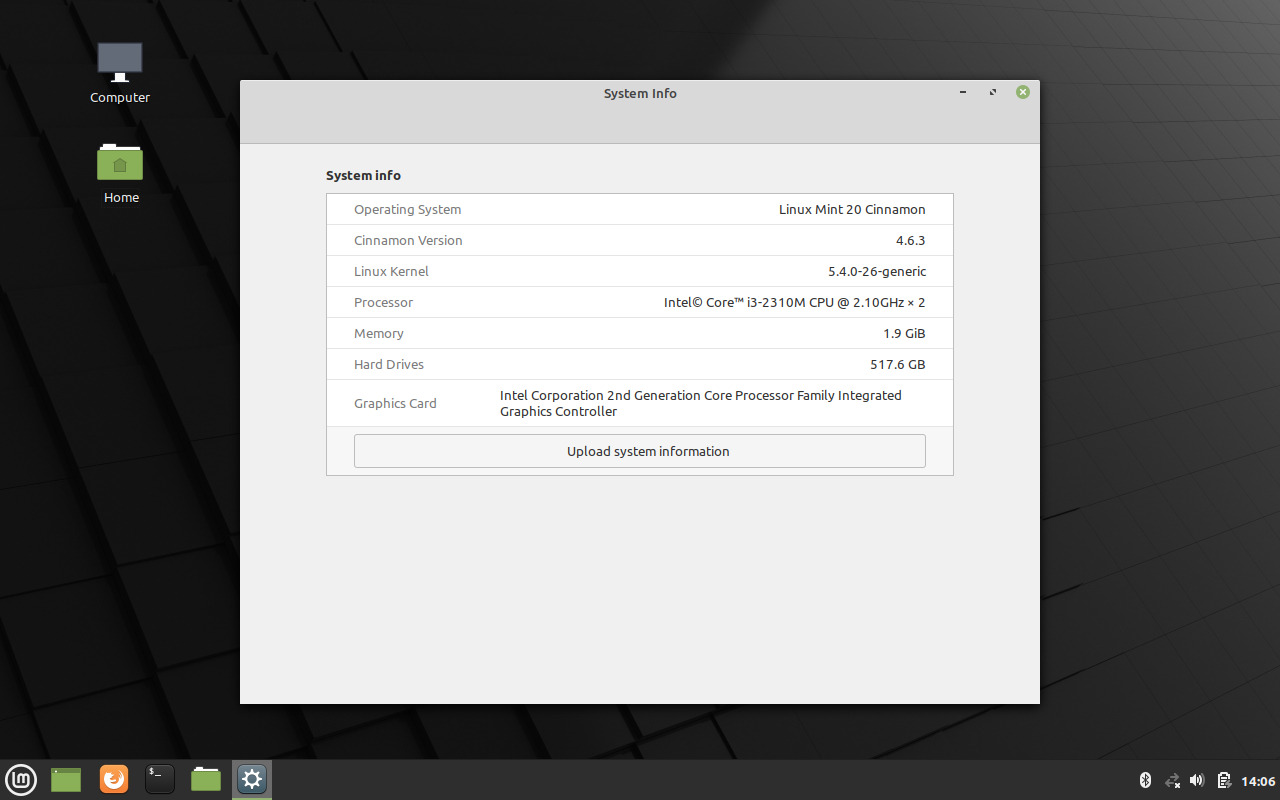Open the sound volume applet

point(1197,780)
